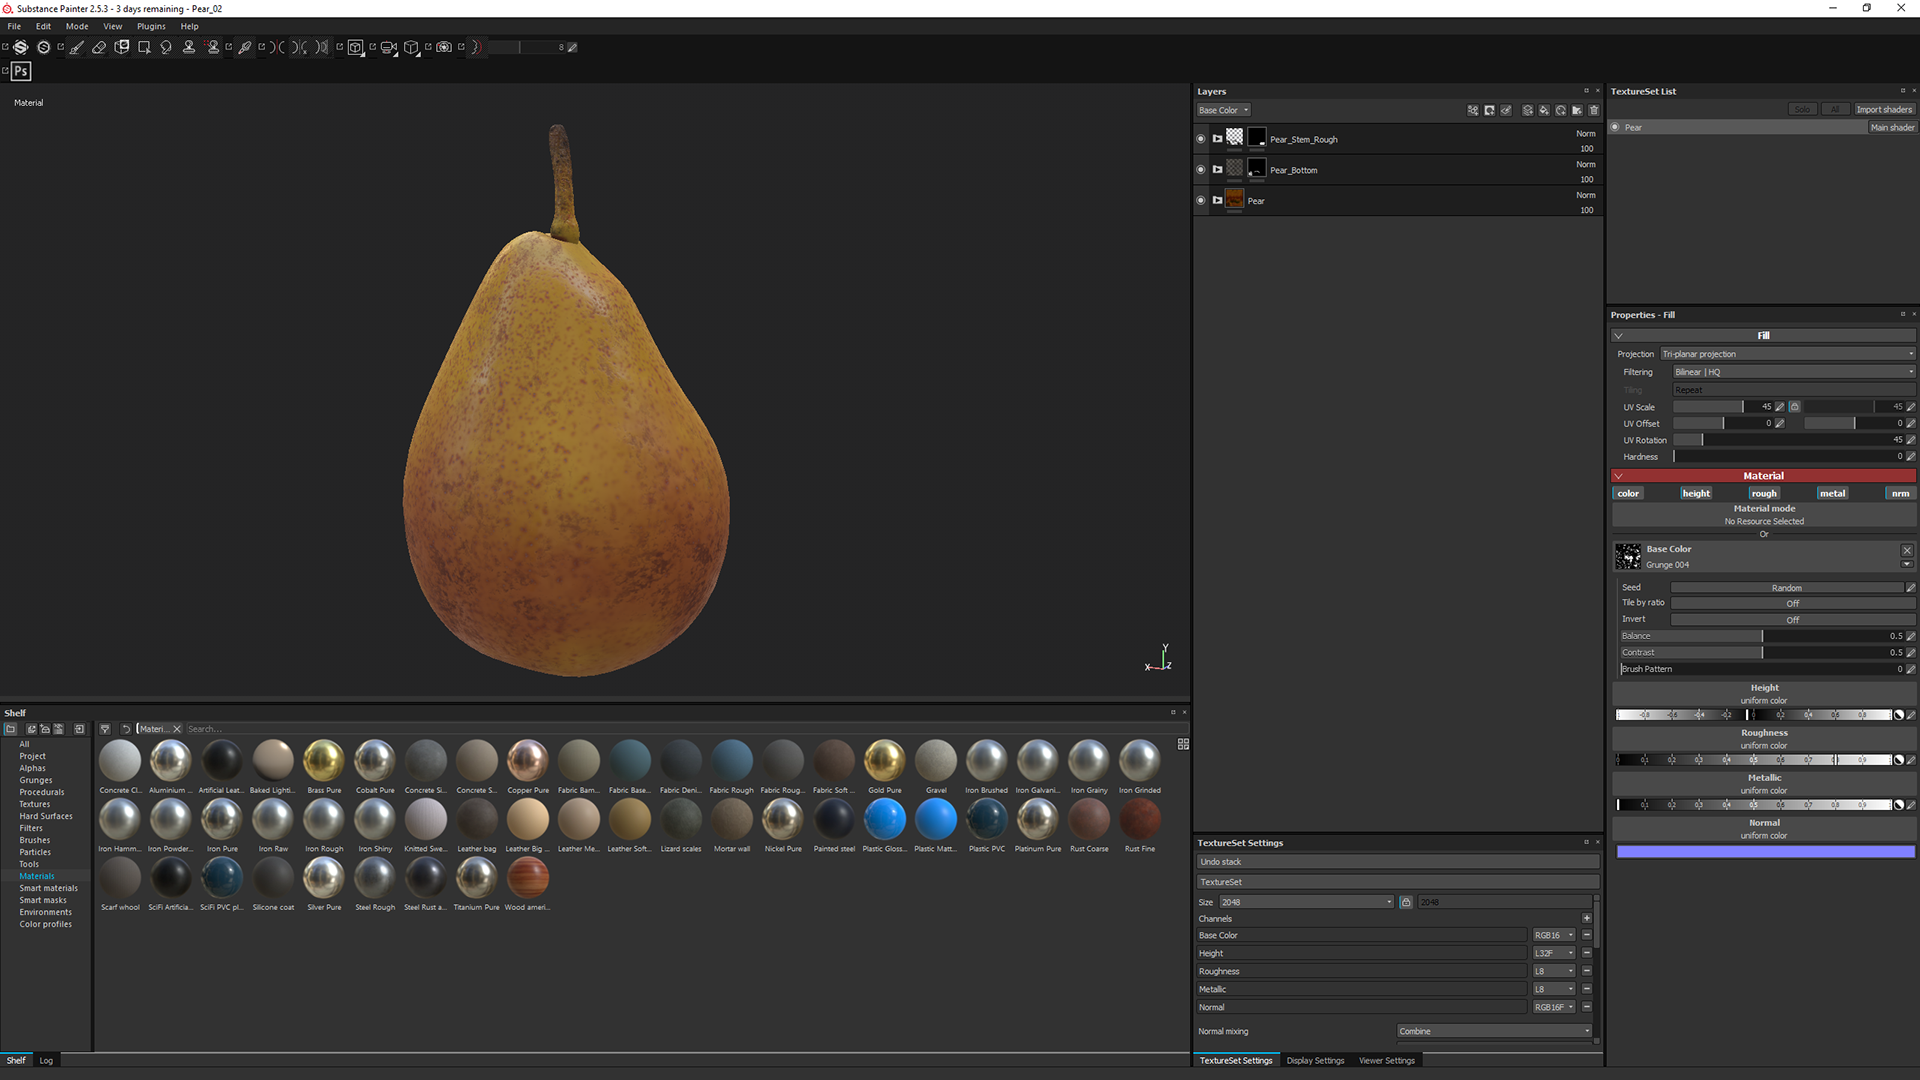Open the Plugins menu
Image resolution: width=1920 pixels, height=1080 pixels.
(x=151, y=26)
